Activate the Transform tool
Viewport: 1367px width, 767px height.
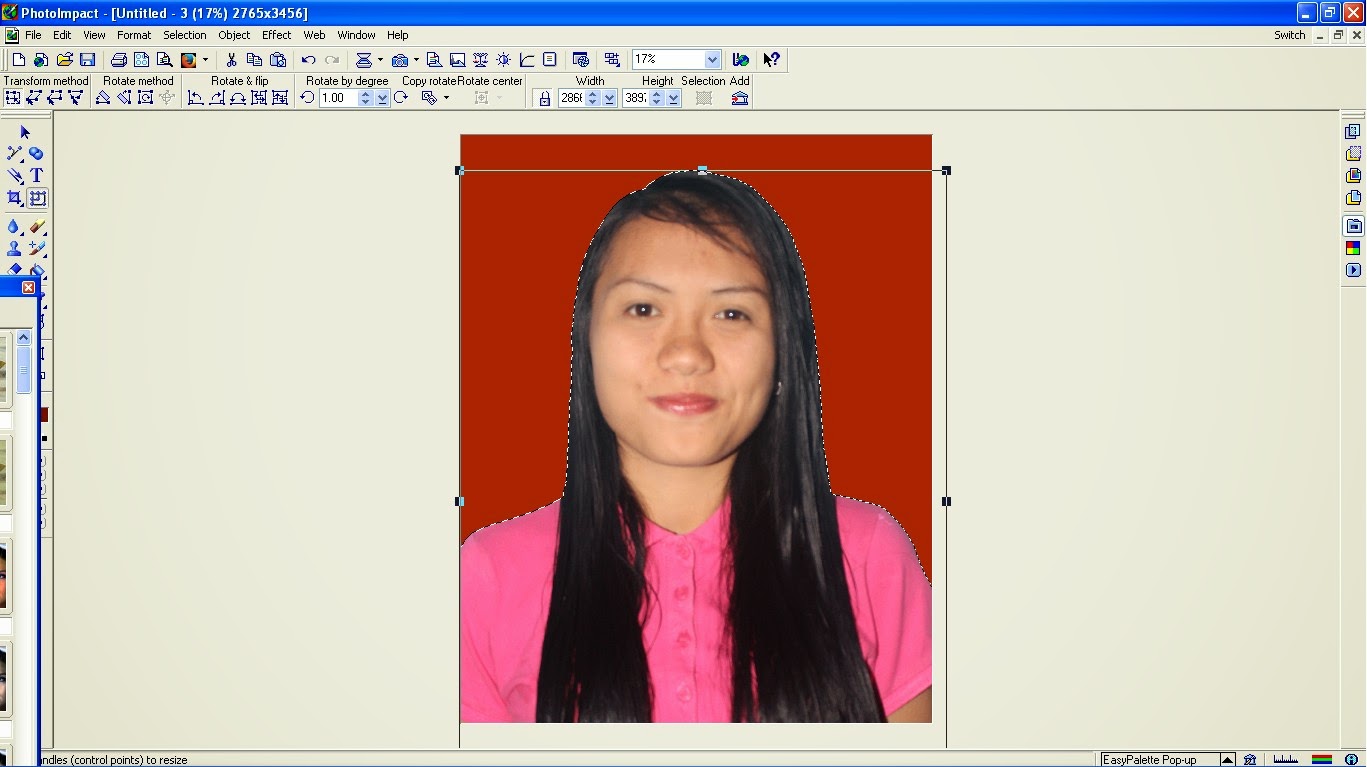point(36,197)
